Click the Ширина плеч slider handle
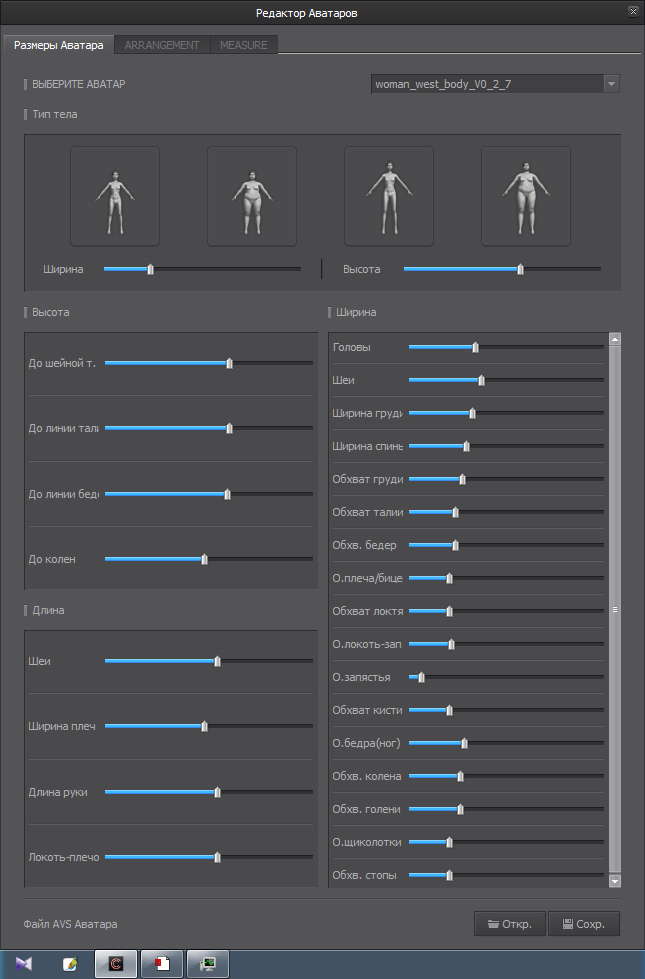The height and width of the screenshot is (979, 645). click(204, 726)
